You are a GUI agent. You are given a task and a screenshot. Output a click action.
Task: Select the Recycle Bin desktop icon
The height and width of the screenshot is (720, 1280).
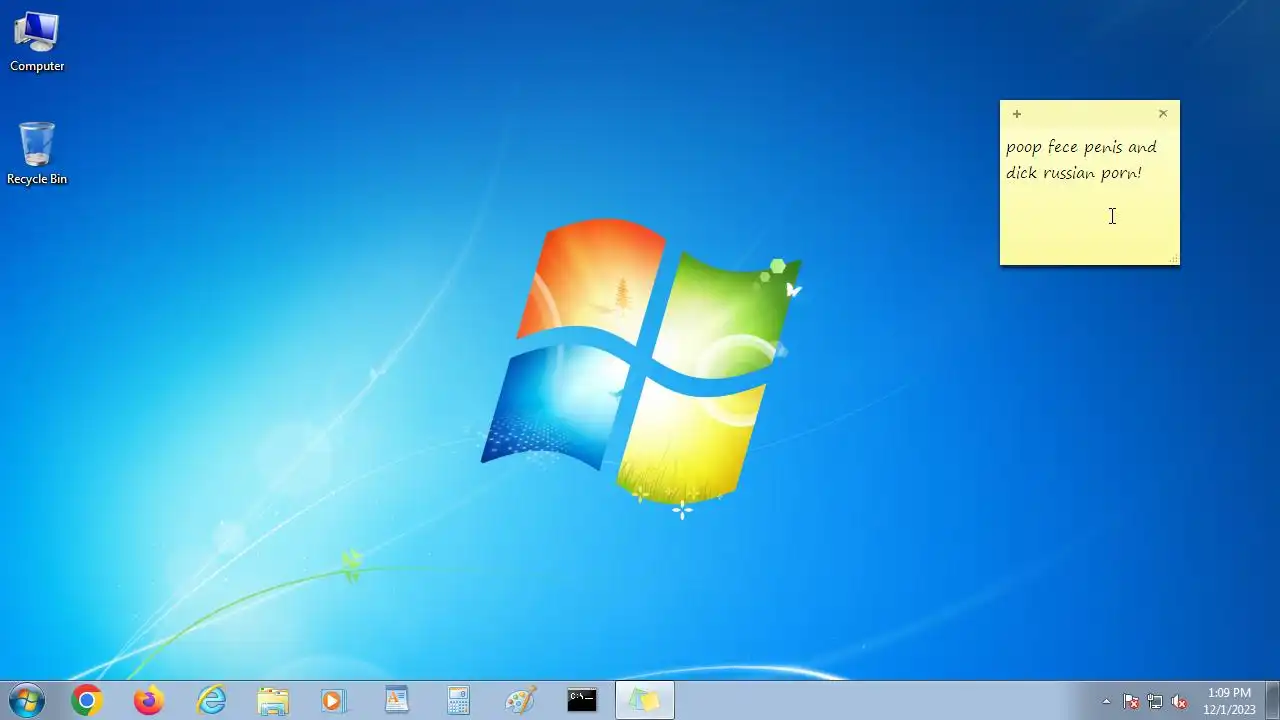pos(37,154)
